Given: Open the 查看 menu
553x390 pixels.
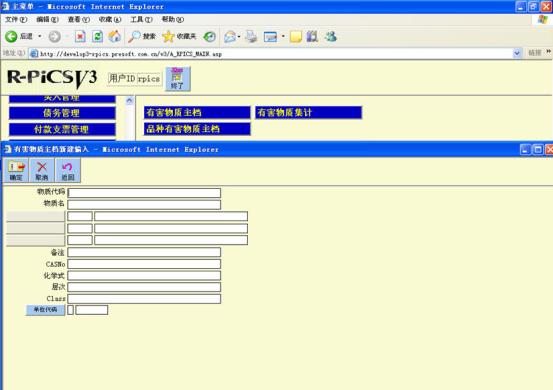Looking at the screenshot, I should (x=79, y=19).
